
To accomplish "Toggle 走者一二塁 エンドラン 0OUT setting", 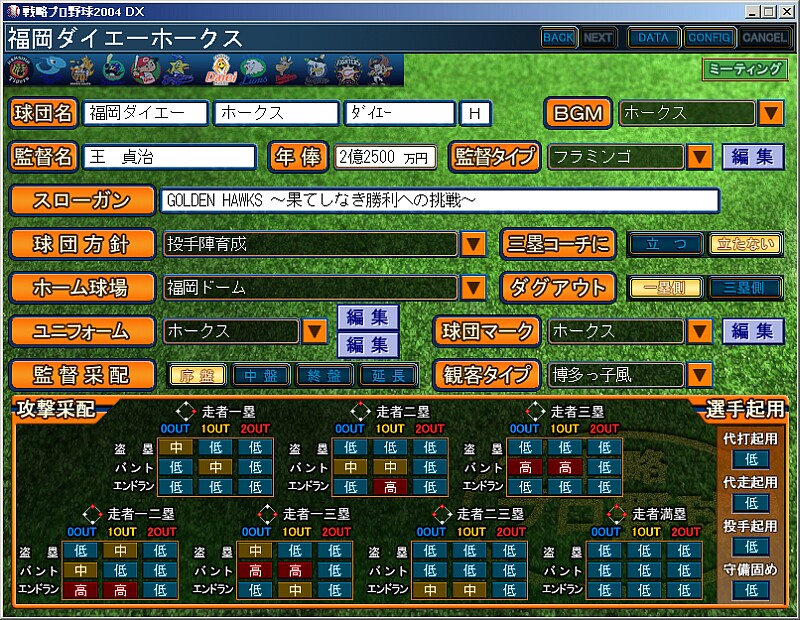I will tap(81, 590).
